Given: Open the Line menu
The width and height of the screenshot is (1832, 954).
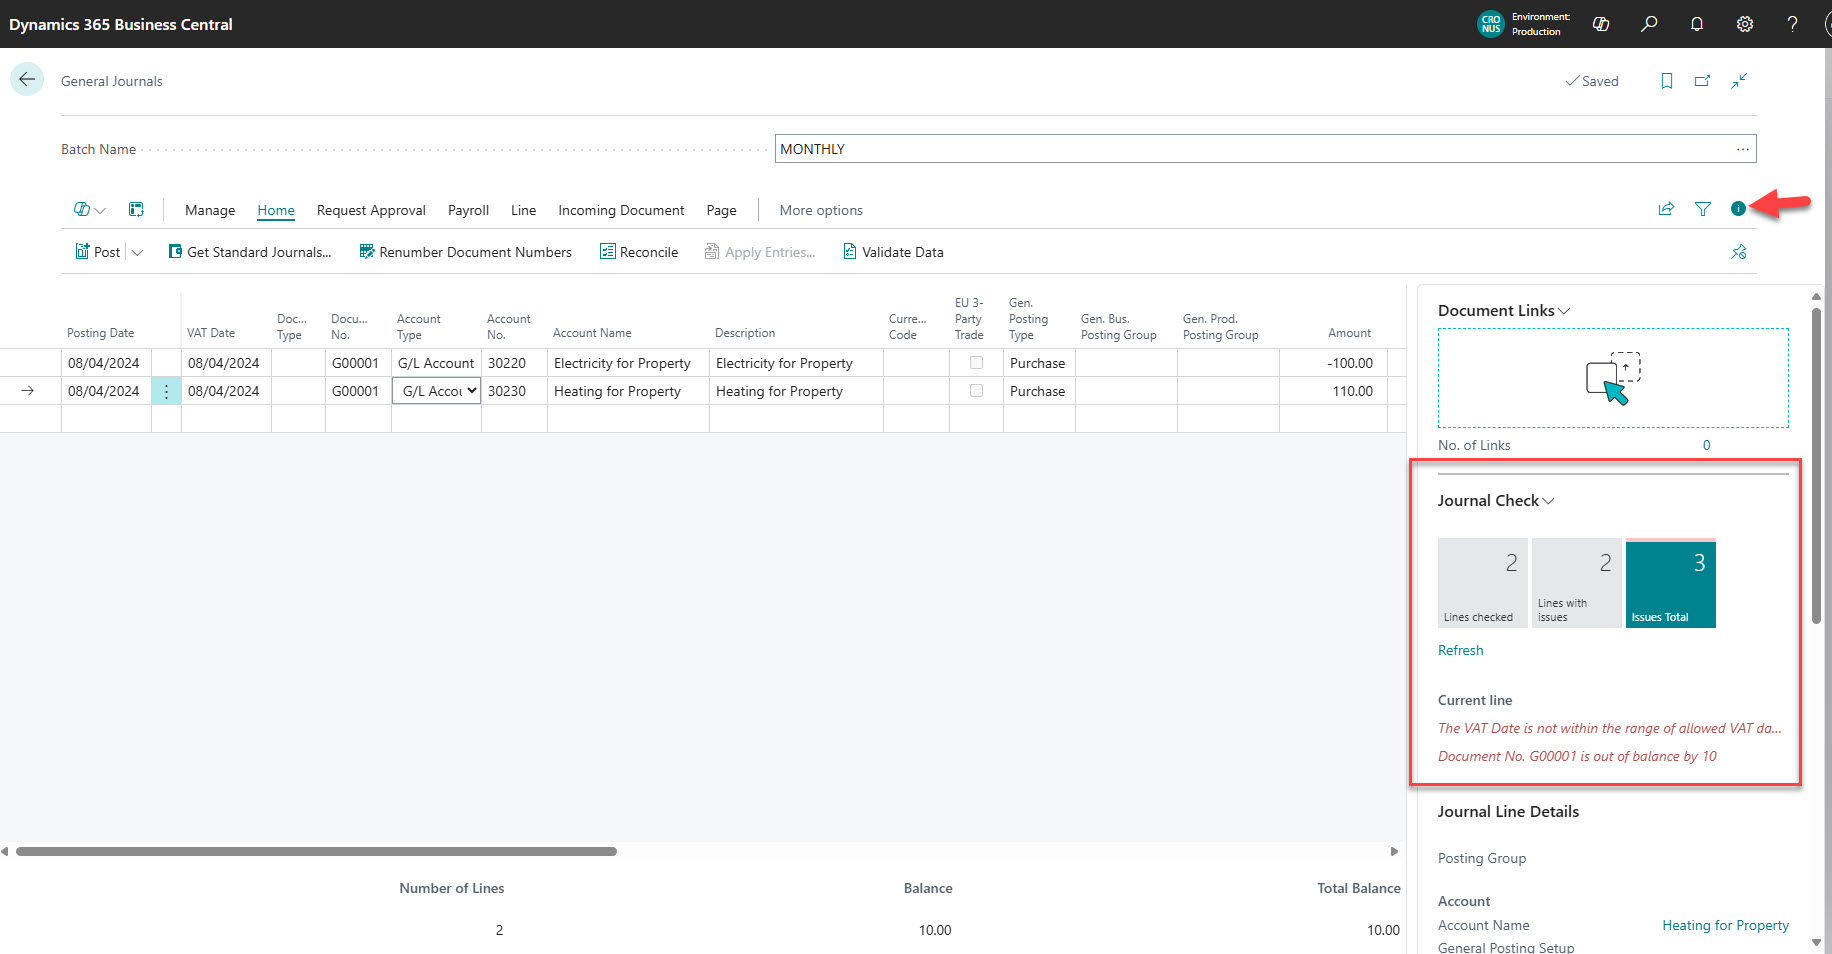Looking at the screenshot, I should point(523,210).
